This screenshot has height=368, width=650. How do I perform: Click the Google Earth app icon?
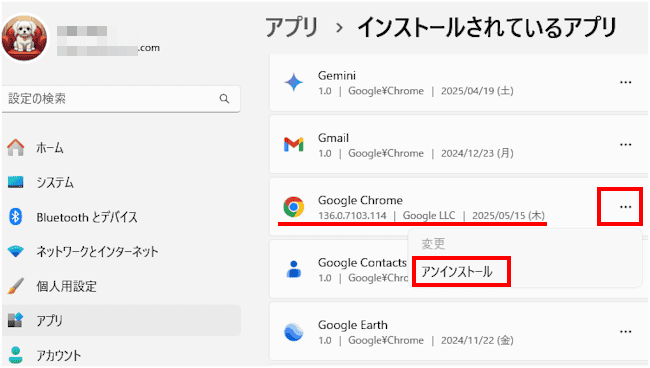click(293, 332)
